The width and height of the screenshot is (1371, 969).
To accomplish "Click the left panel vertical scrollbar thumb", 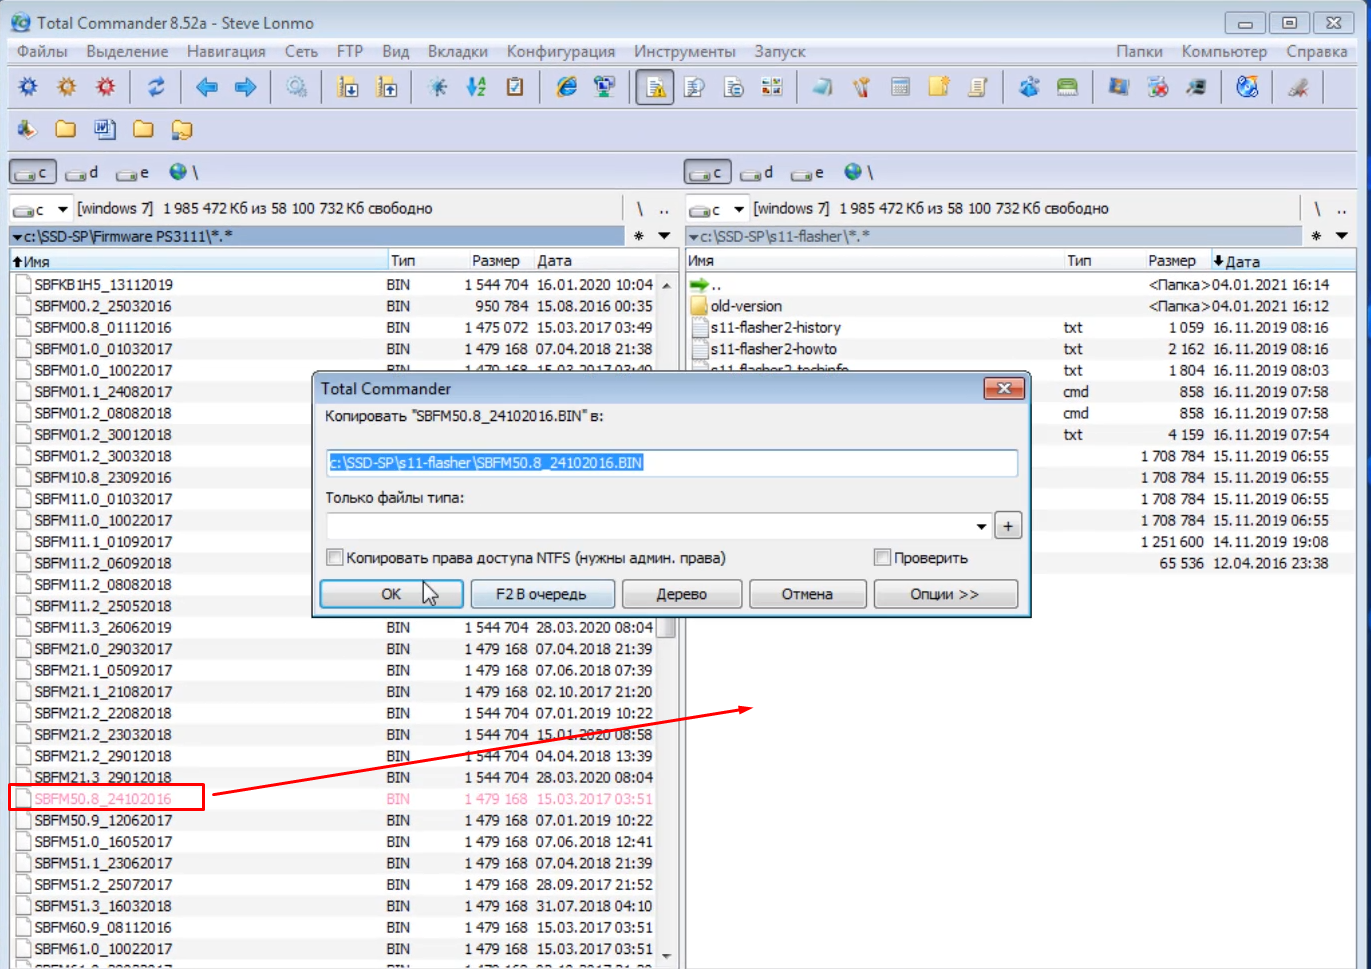I will [666, 628].
